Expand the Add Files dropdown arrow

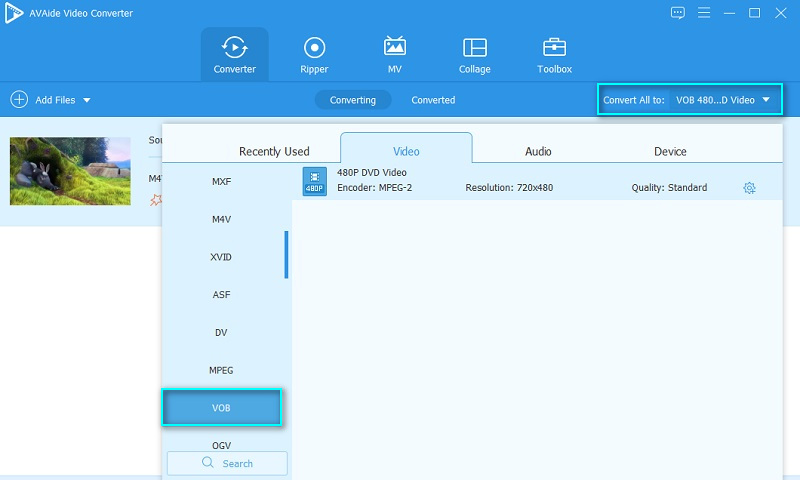[x=87, y=100]
